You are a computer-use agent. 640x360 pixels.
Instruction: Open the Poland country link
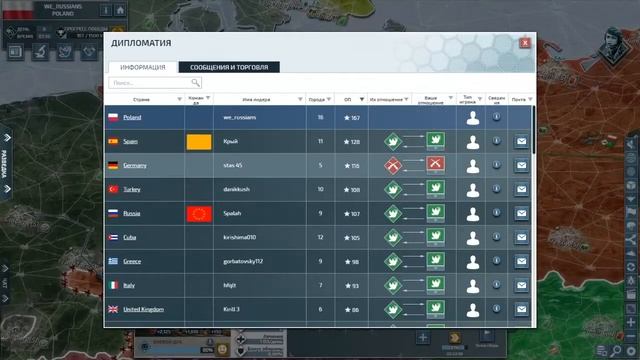click(x=132, y=118)
